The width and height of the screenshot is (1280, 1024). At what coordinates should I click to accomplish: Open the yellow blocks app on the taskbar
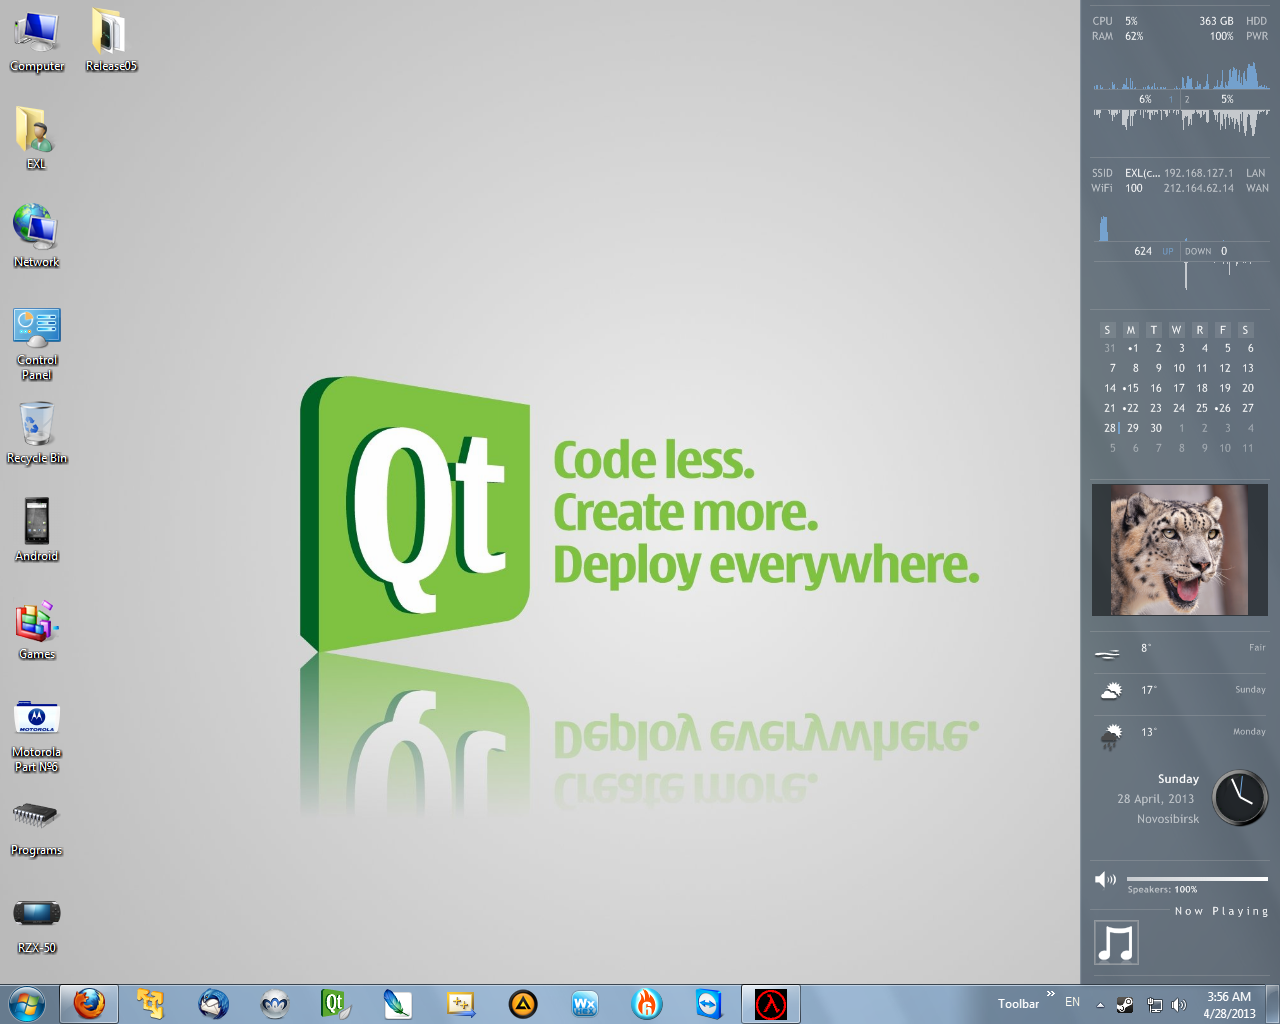151,1004
